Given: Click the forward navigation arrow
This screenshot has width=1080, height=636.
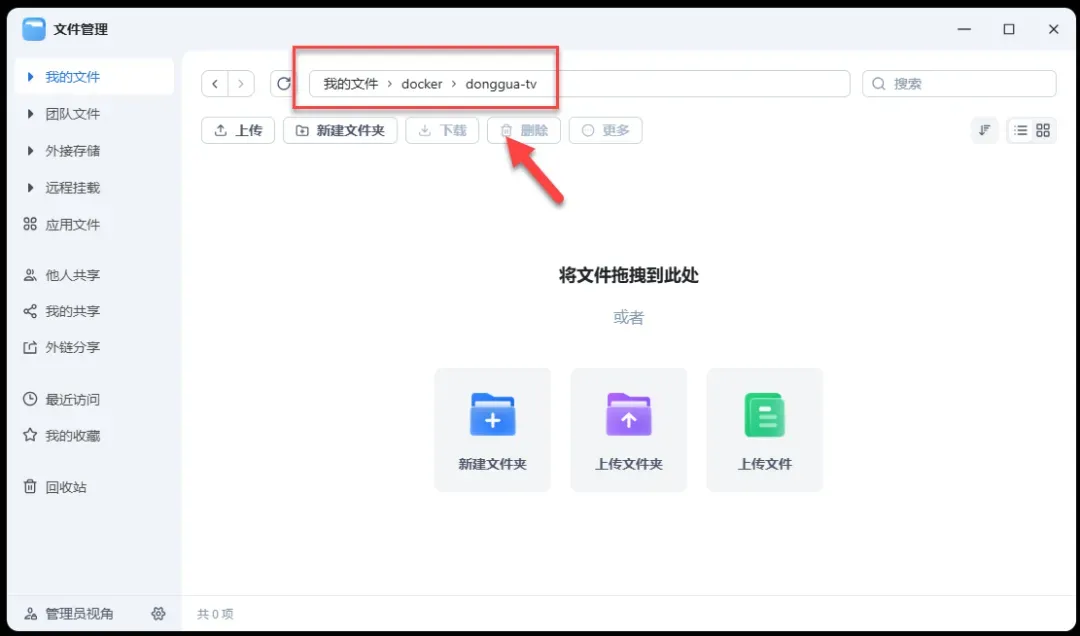Looking at the screenshot, I should pos(241,84).
